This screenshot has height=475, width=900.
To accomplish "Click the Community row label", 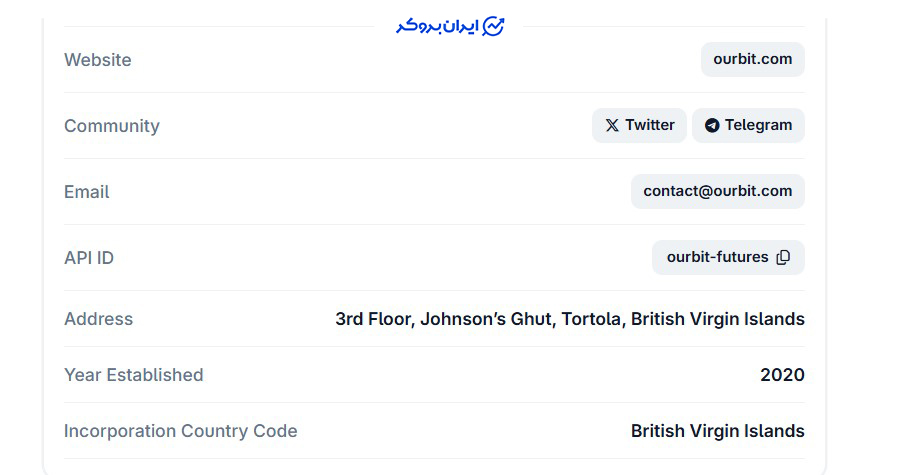I will pos(112,126).
